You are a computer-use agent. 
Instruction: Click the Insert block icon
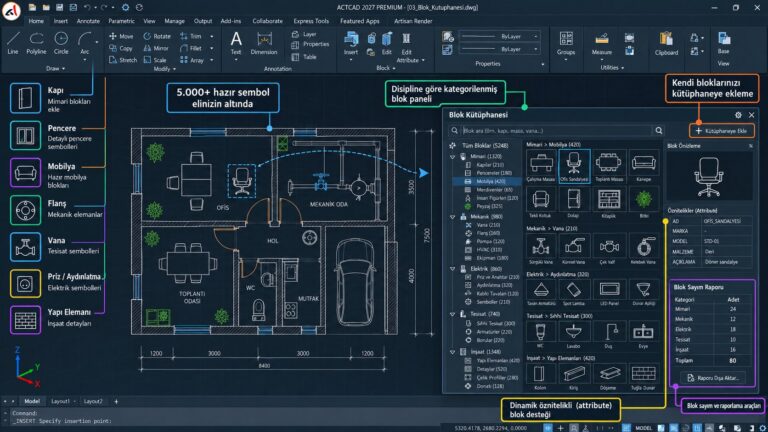tap(351, 43)
